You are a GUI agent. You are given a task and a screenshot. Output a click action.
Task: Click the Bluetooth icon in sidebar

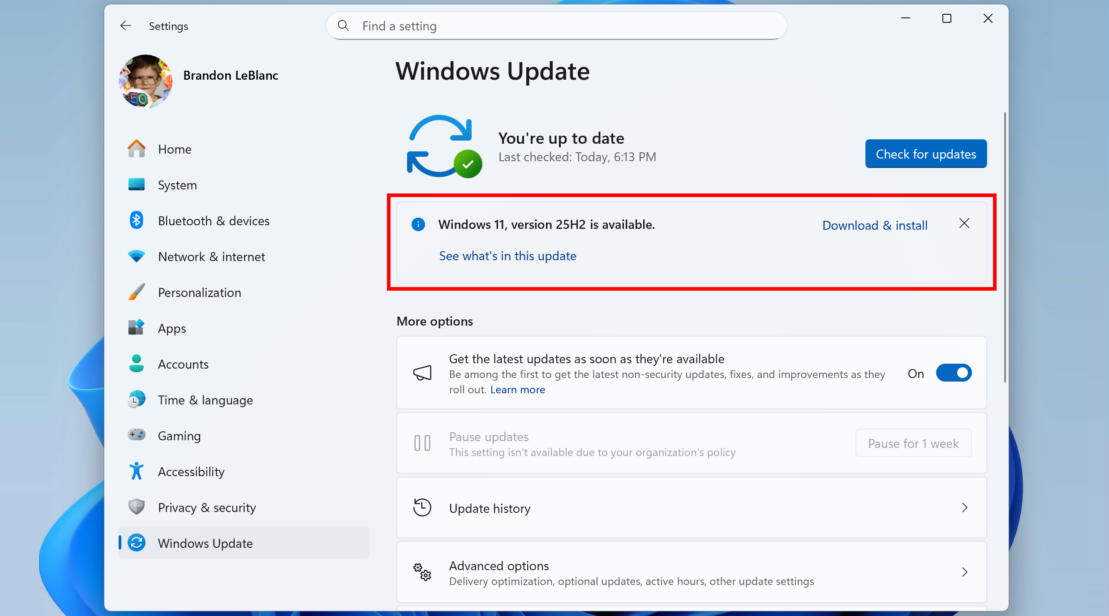[x=137, y=220]
